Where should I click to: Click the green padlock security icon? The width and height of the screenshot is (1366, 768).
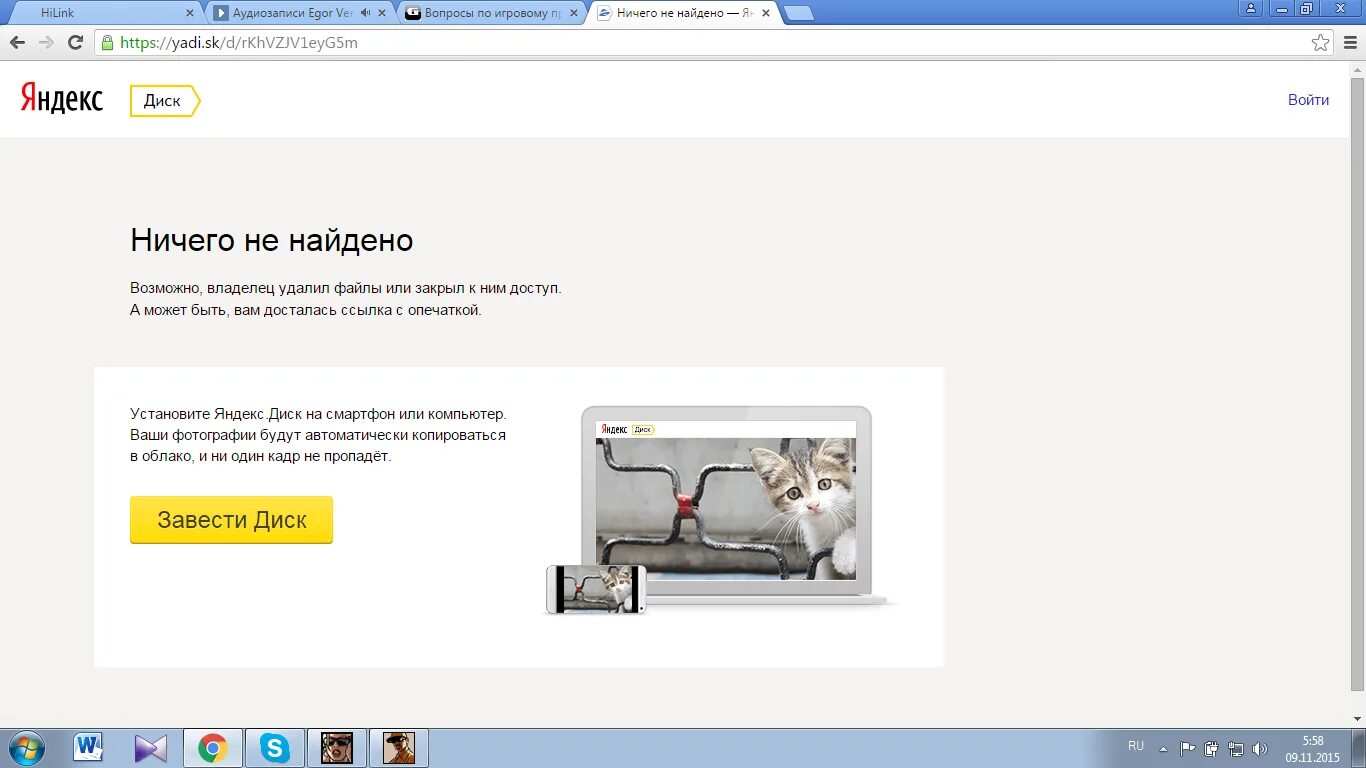tap(107, 42)
